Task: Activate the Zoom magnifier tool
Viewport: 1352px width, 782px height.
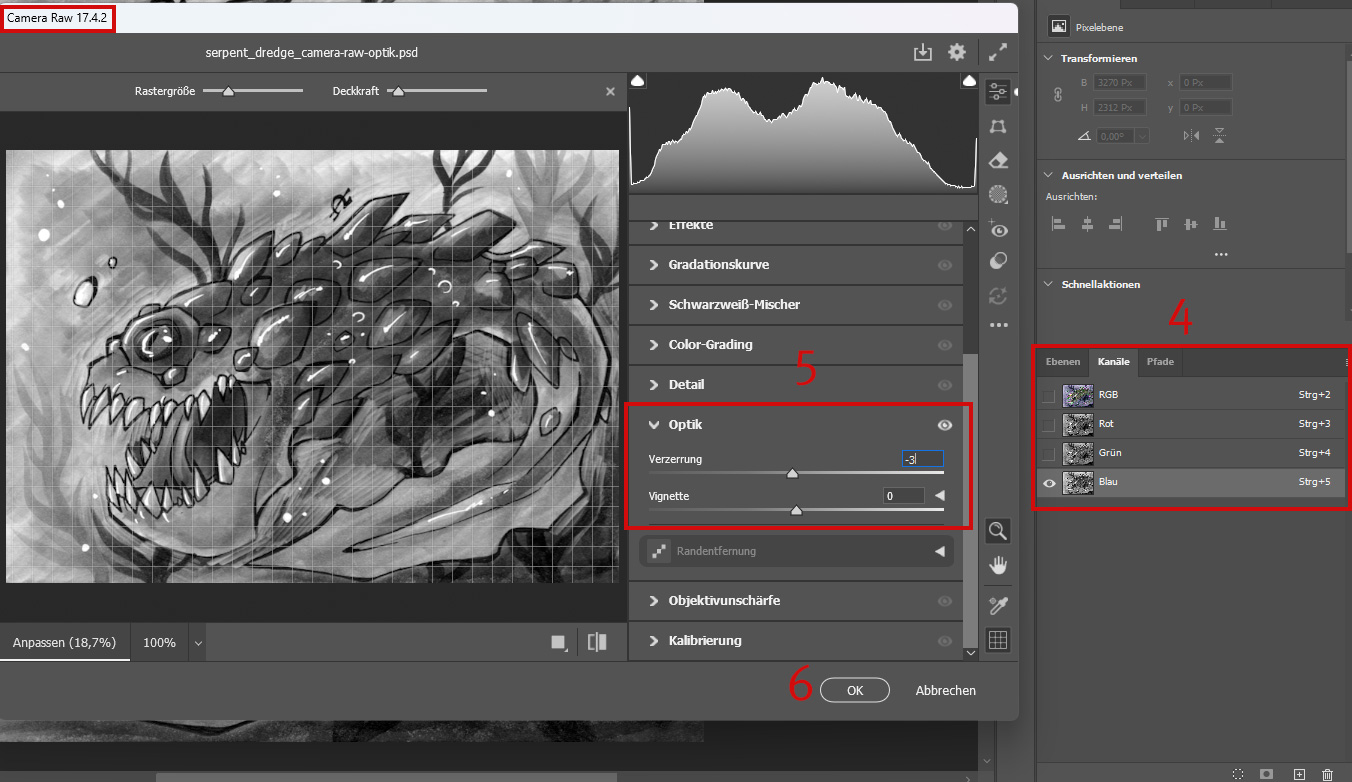Action: pos(997,530)
